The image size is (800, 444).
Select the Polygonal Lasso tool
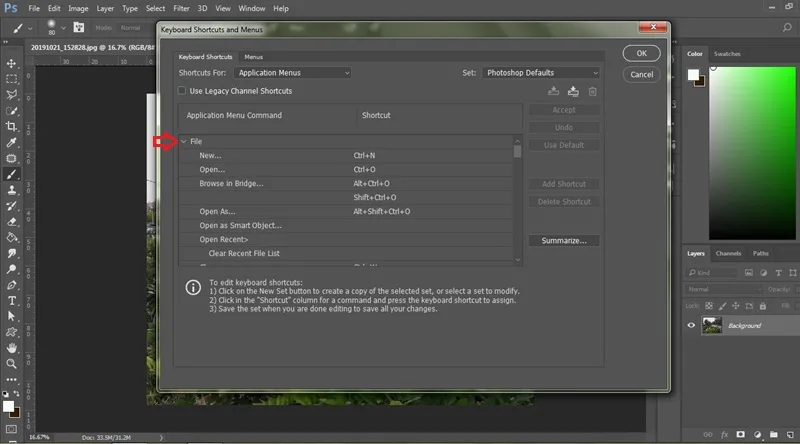11,95
